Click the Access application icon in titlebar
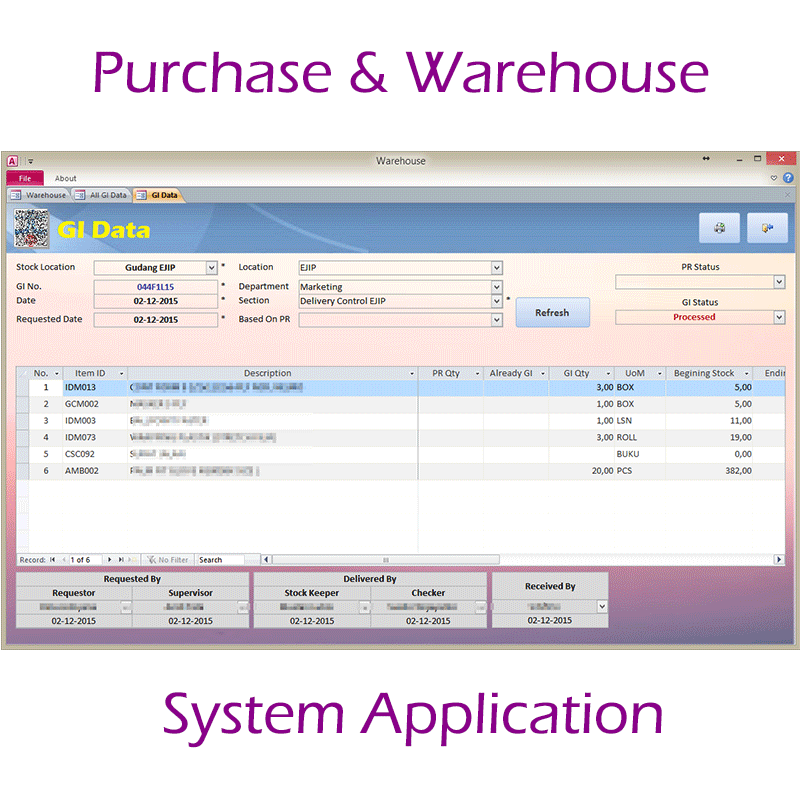800x800 pixels. click(x=11, y=160)
